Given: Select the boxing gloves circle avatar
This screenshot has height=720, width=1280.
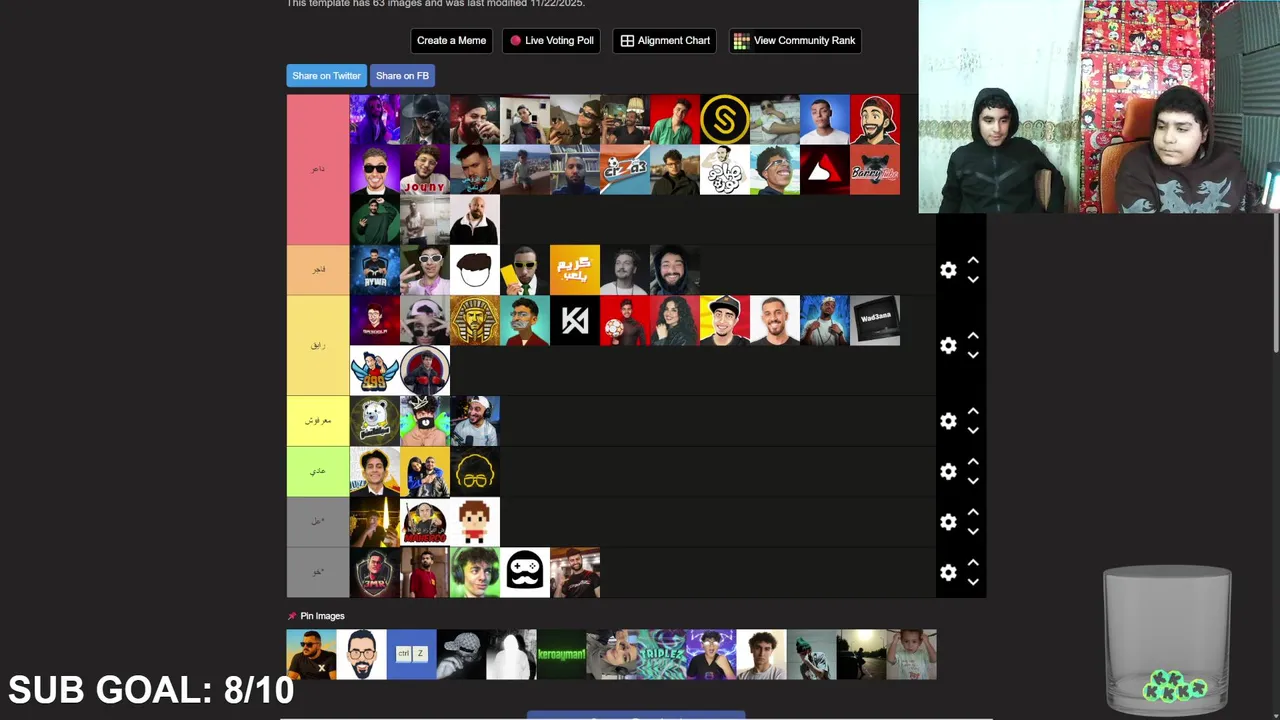Looking at the screenshot, I should click(x=425, y=370).
